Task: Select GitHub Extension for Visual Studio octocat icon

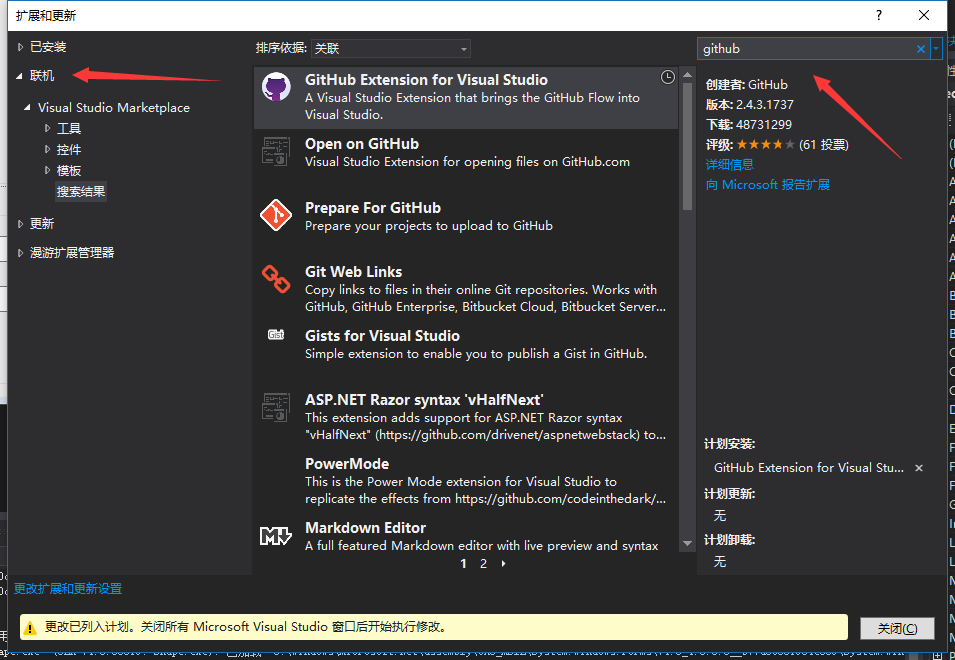Action: point(276,87)
